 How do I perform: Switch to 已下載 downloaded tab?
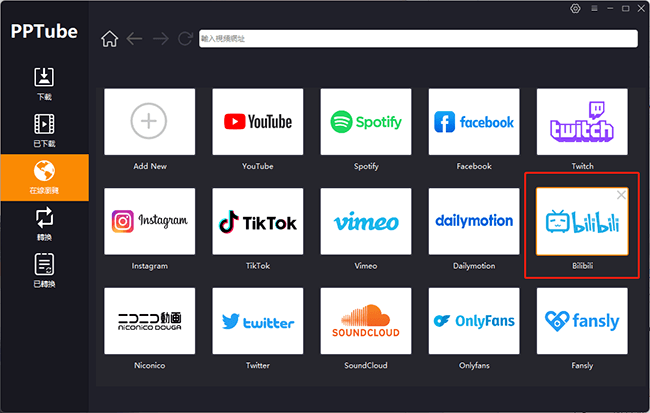point(44,129)
